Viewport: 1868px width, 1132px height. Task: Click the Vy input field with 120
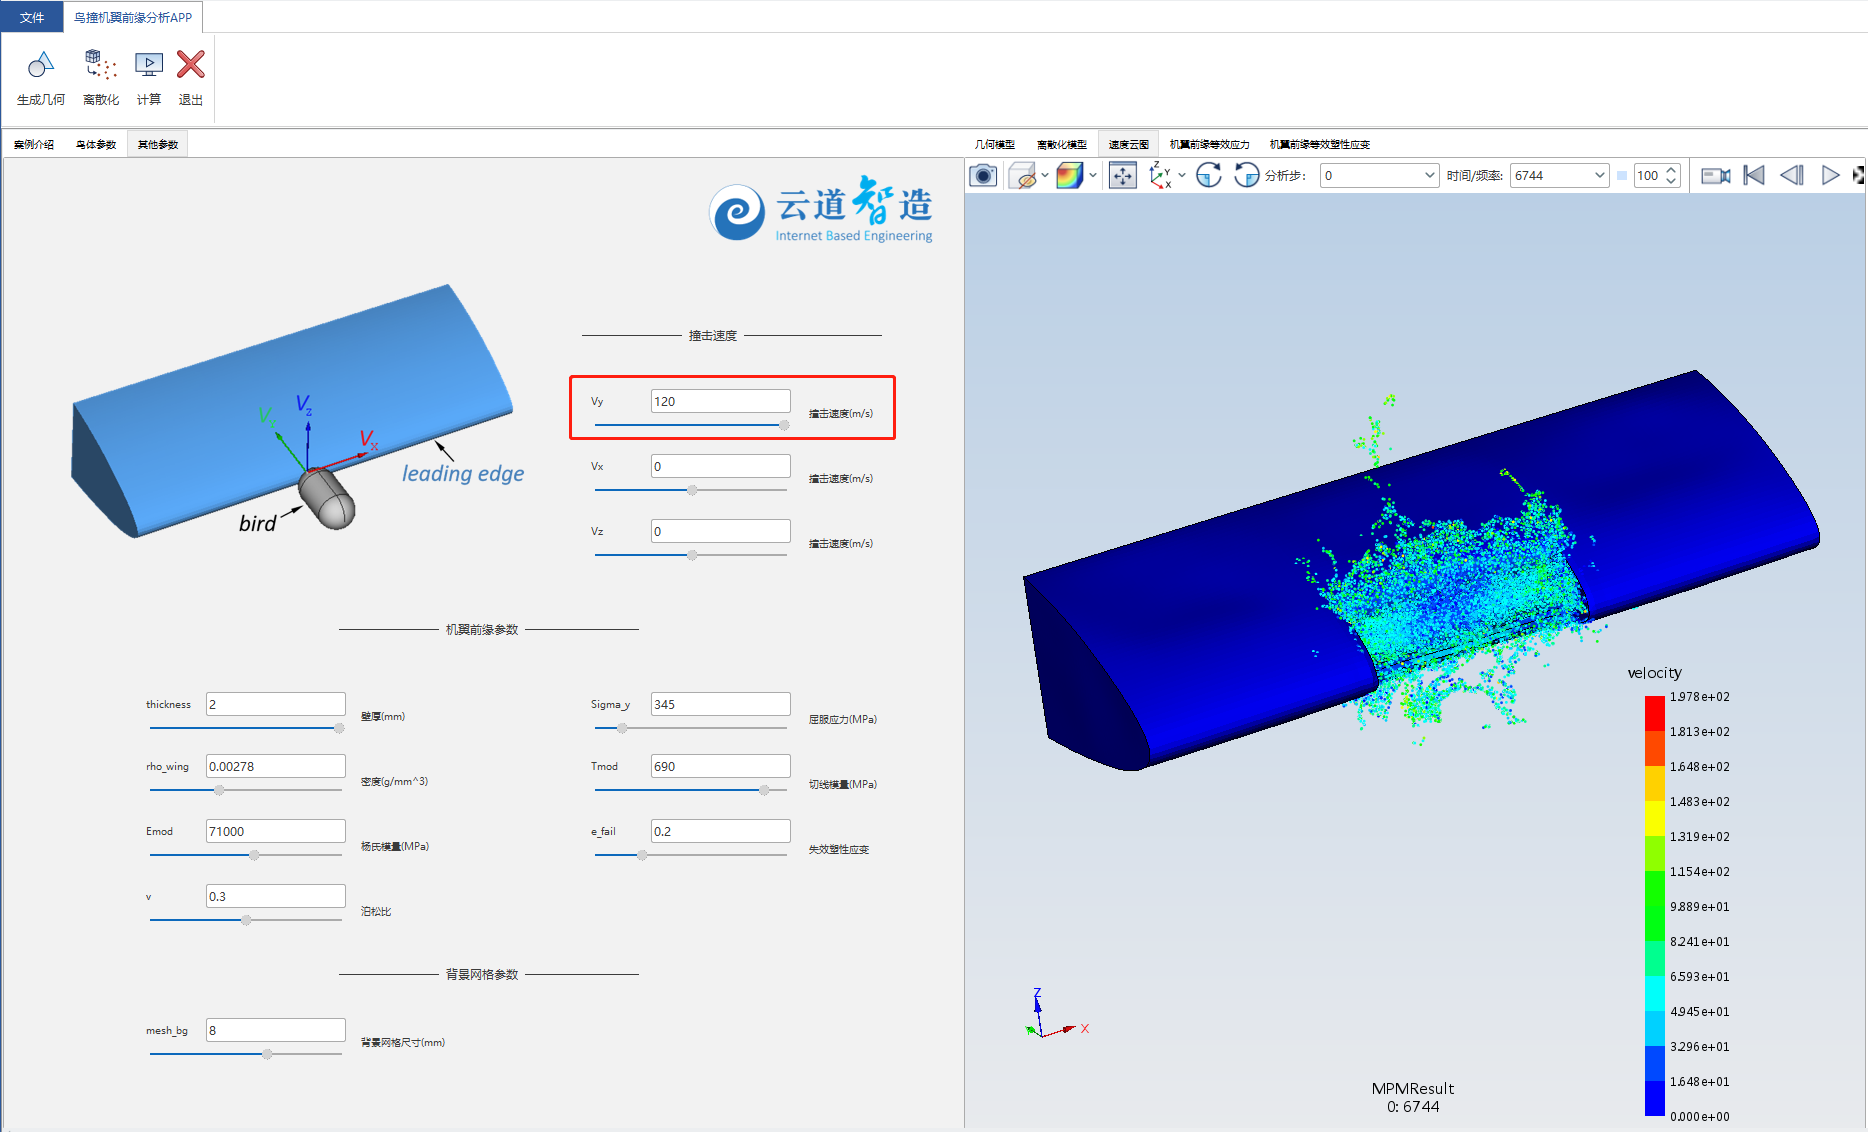pos(721,401)
